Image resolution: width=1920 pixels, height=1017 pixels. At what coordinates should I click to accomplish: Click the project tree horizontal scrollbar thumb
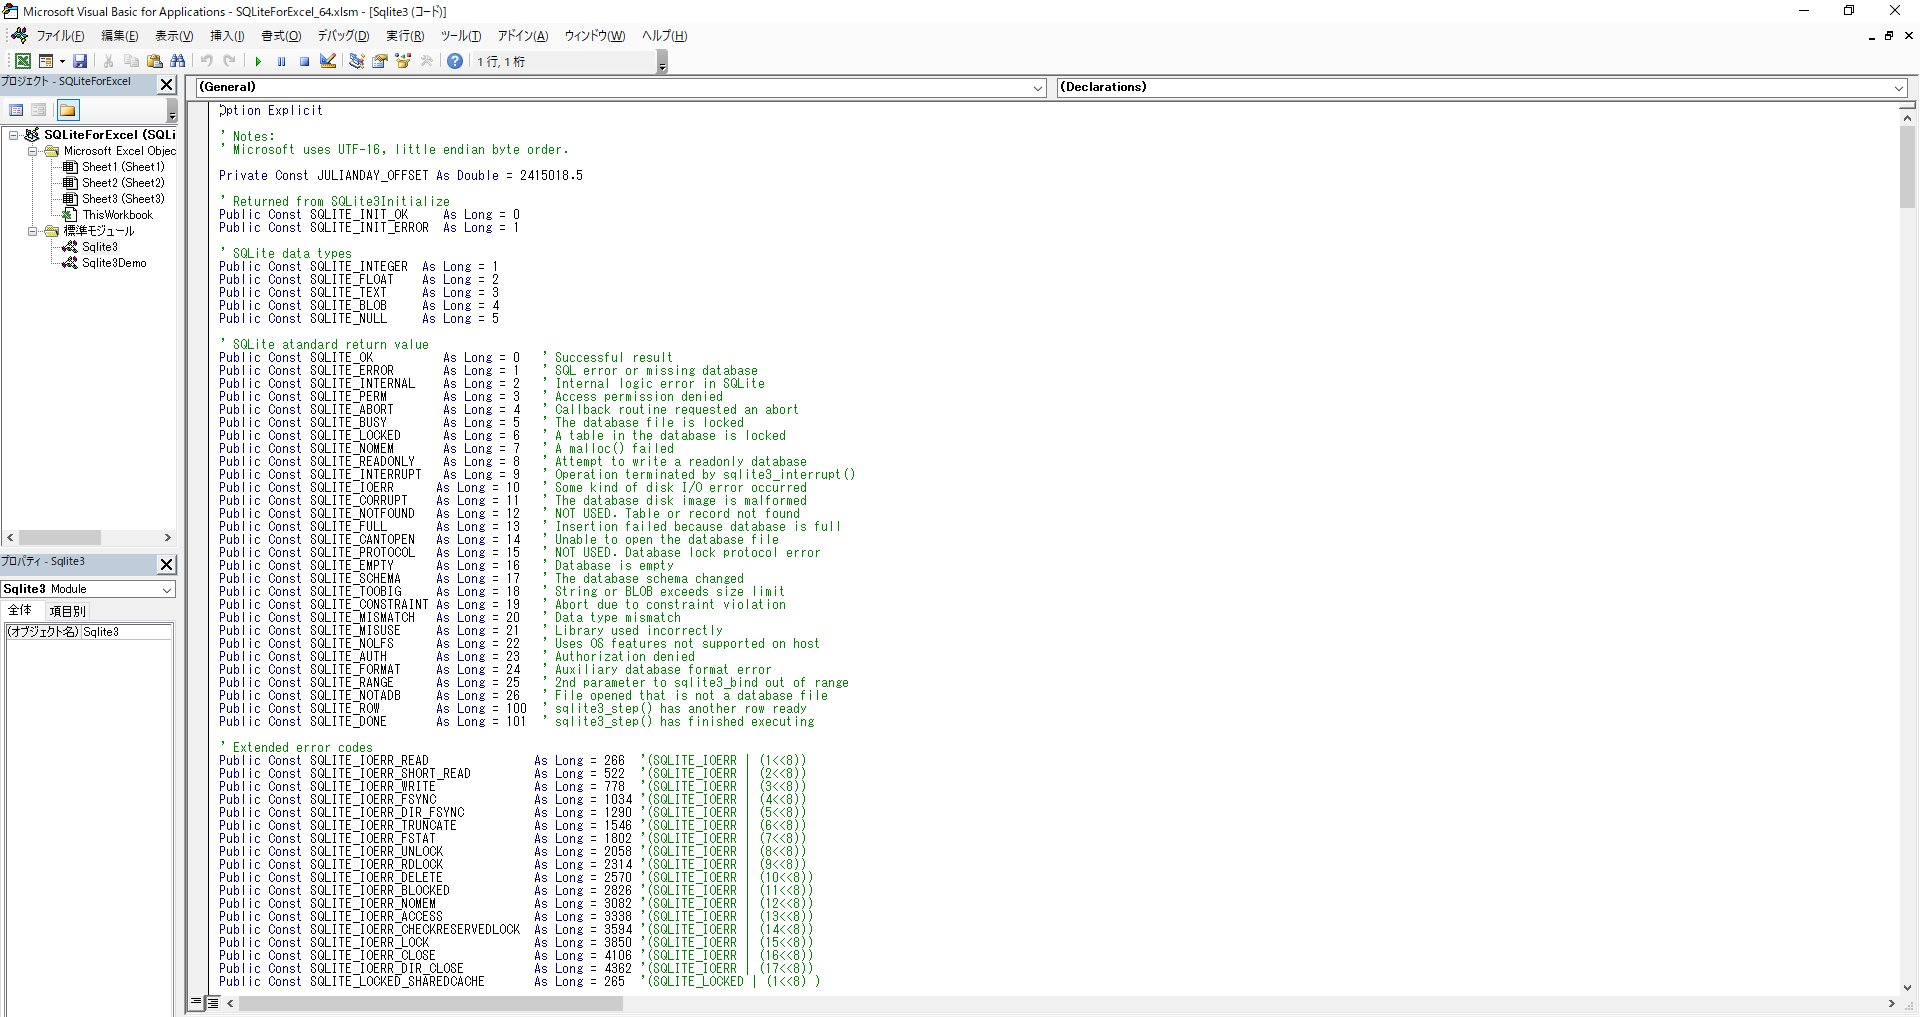(60, 538)
